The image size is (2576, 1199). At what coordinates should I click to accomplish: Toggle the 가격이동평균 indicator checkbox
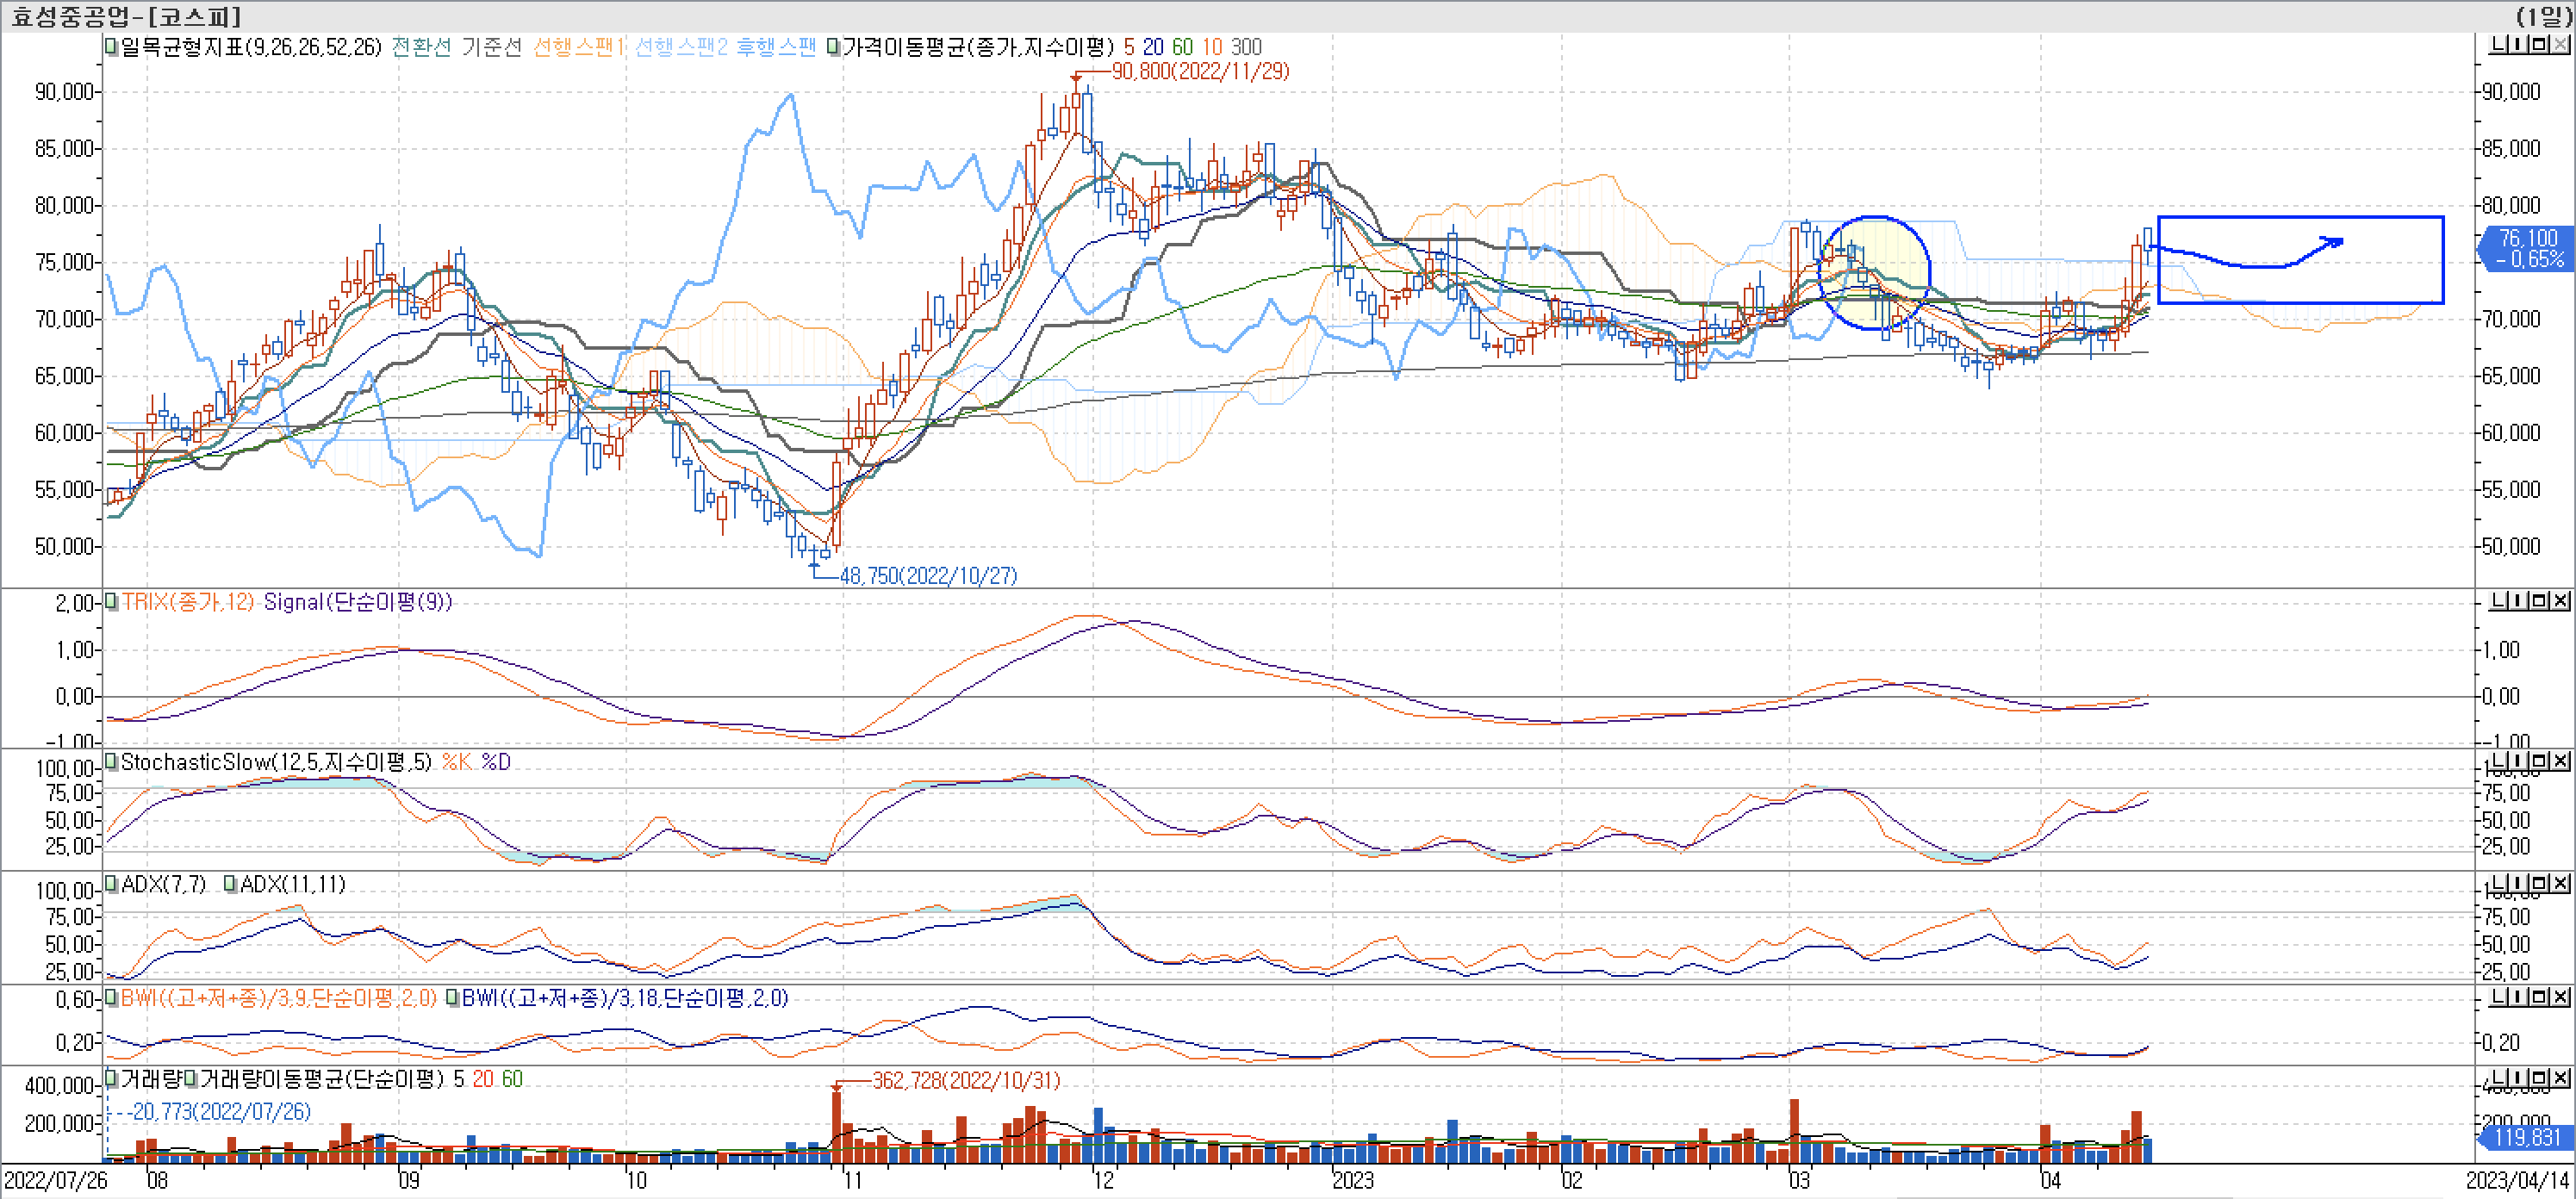pos(833,46)
